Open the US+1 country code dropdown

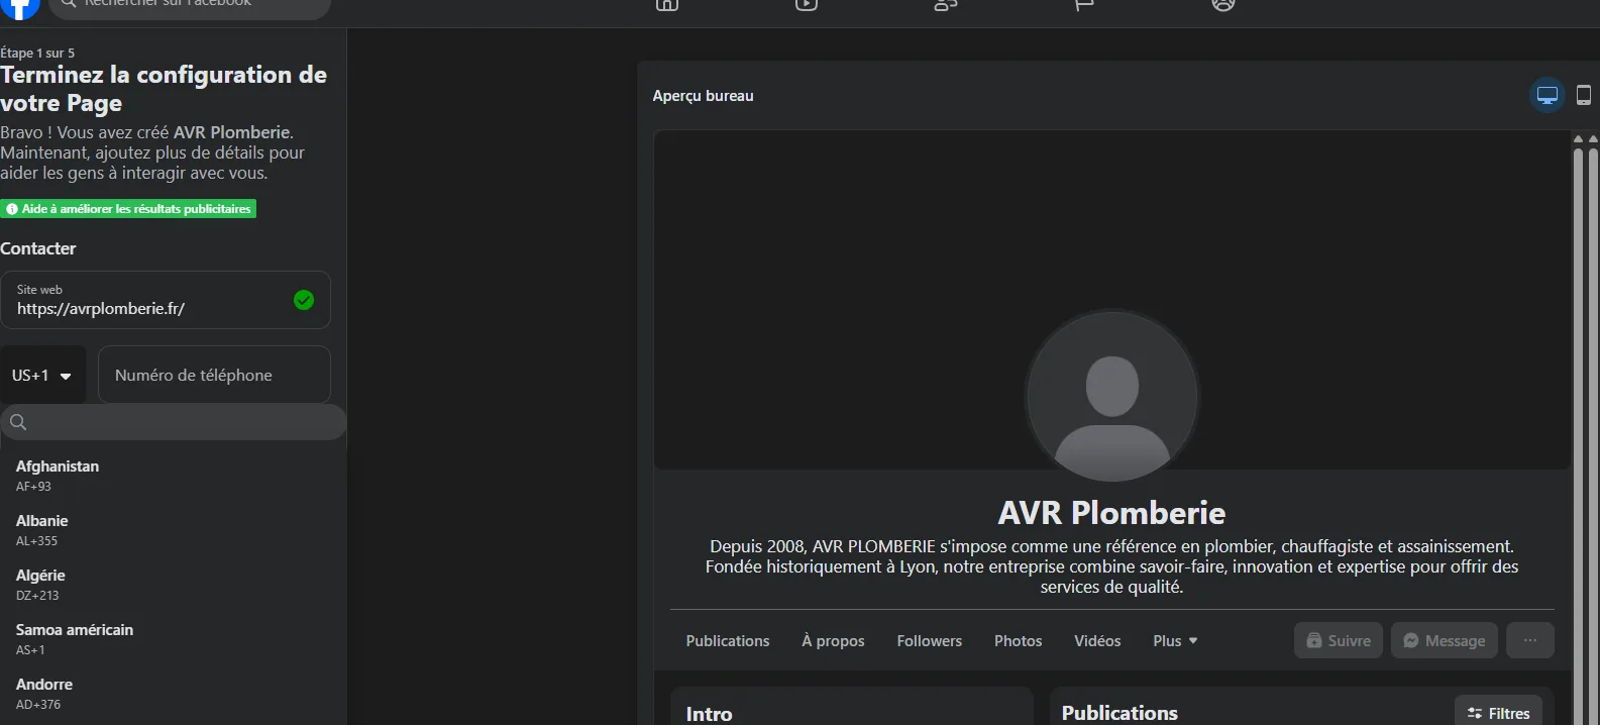[42, 375]
